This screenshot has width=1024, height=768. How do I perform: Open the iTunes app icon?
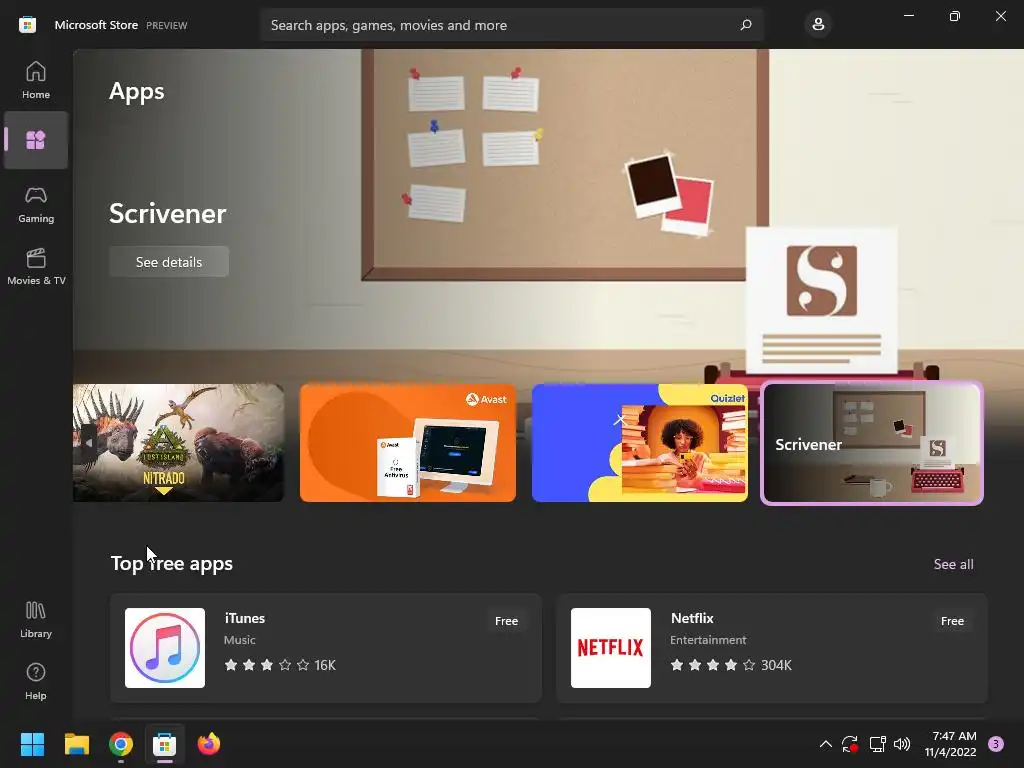165,648
